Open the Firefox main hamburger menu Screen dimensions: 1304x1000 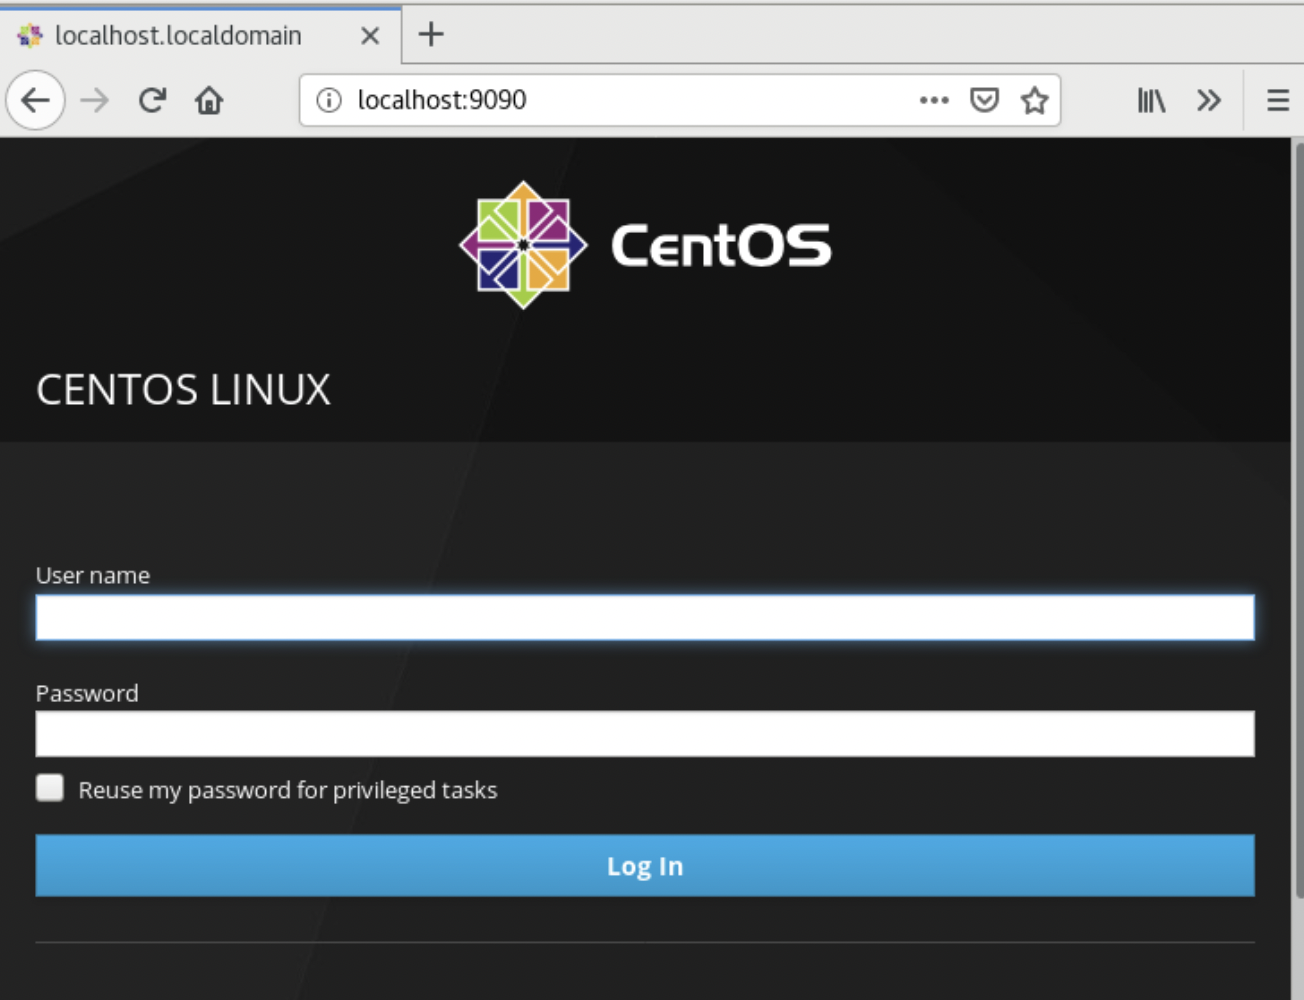click(1277, 100)
